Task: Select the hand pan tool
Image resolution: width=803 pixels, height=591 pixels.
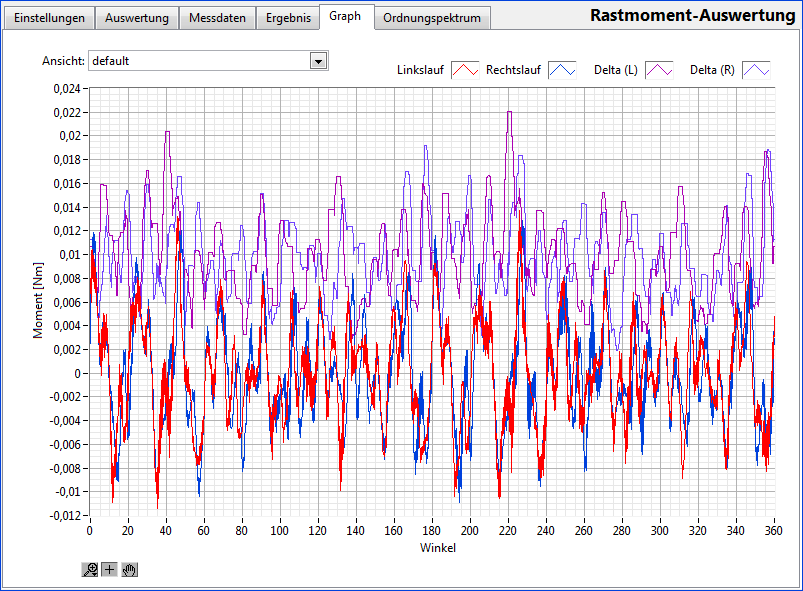Action: tap(130, 569)
